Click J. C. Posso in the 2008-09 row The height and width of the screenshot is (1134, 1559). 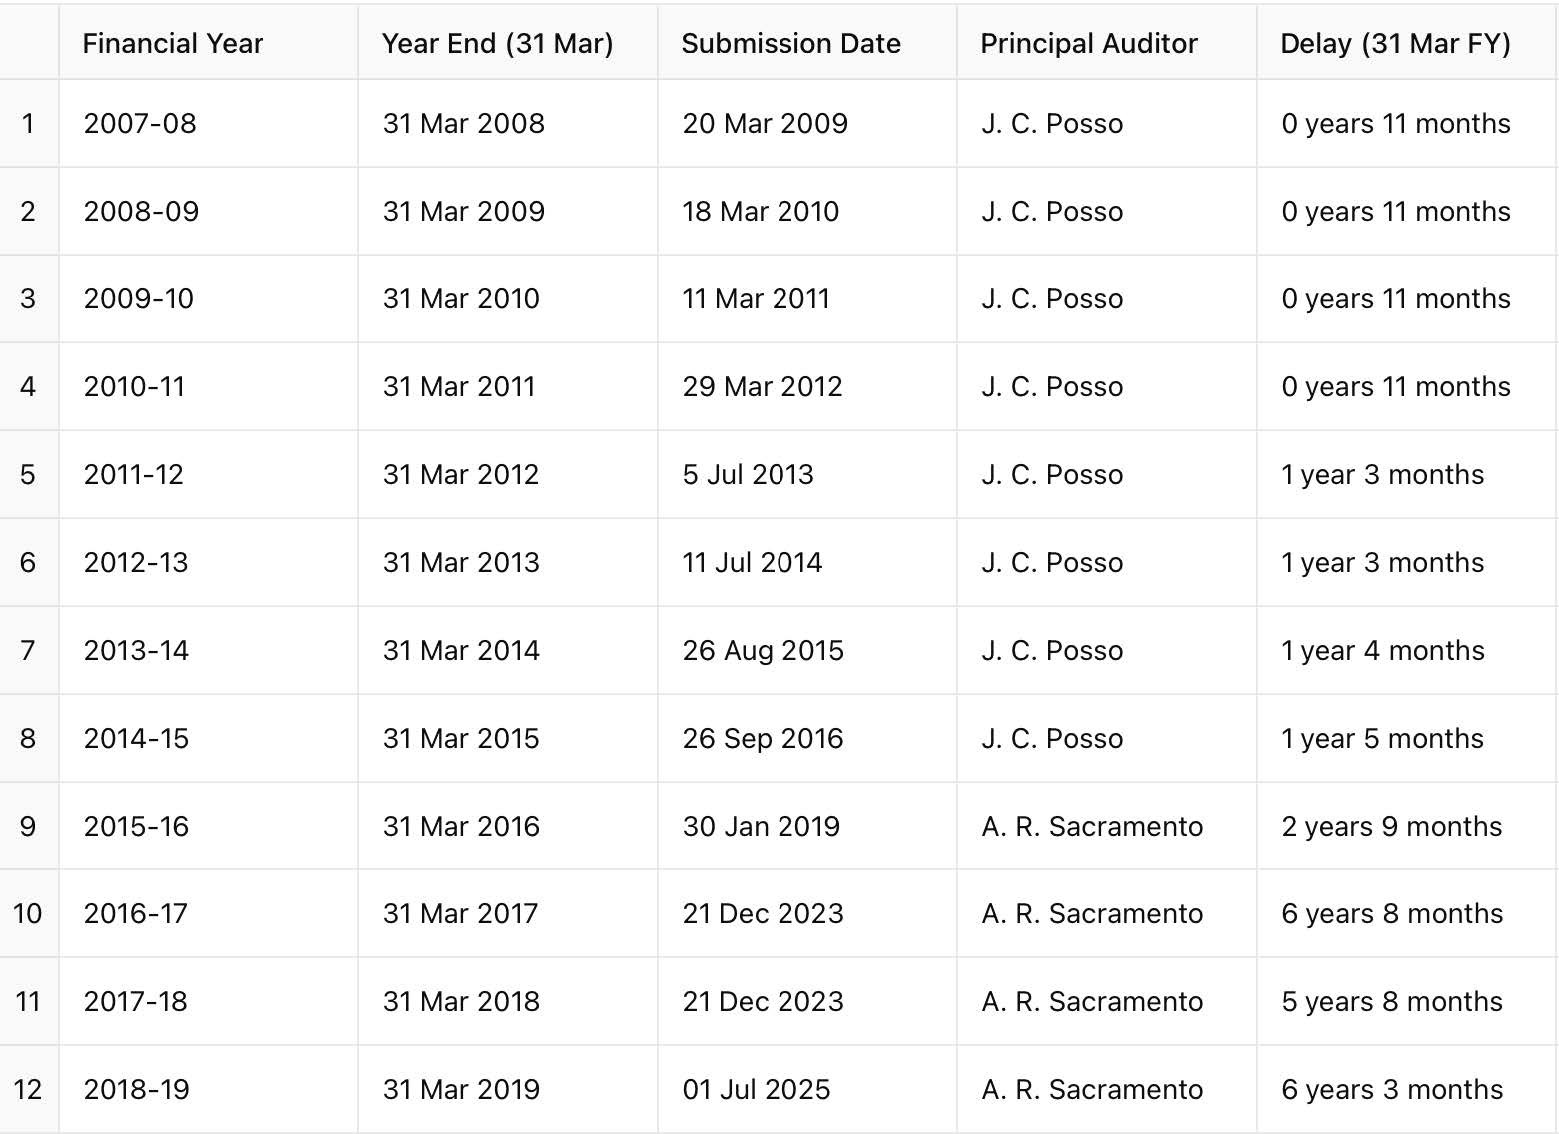point(1052,212)
